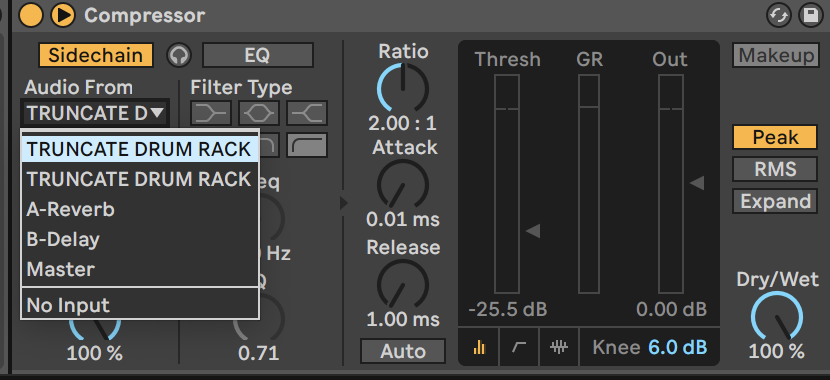The height and width of the screenshot is (380, 830).
Task: Select Peak detection mode
Action: click(x=775, y=138)
